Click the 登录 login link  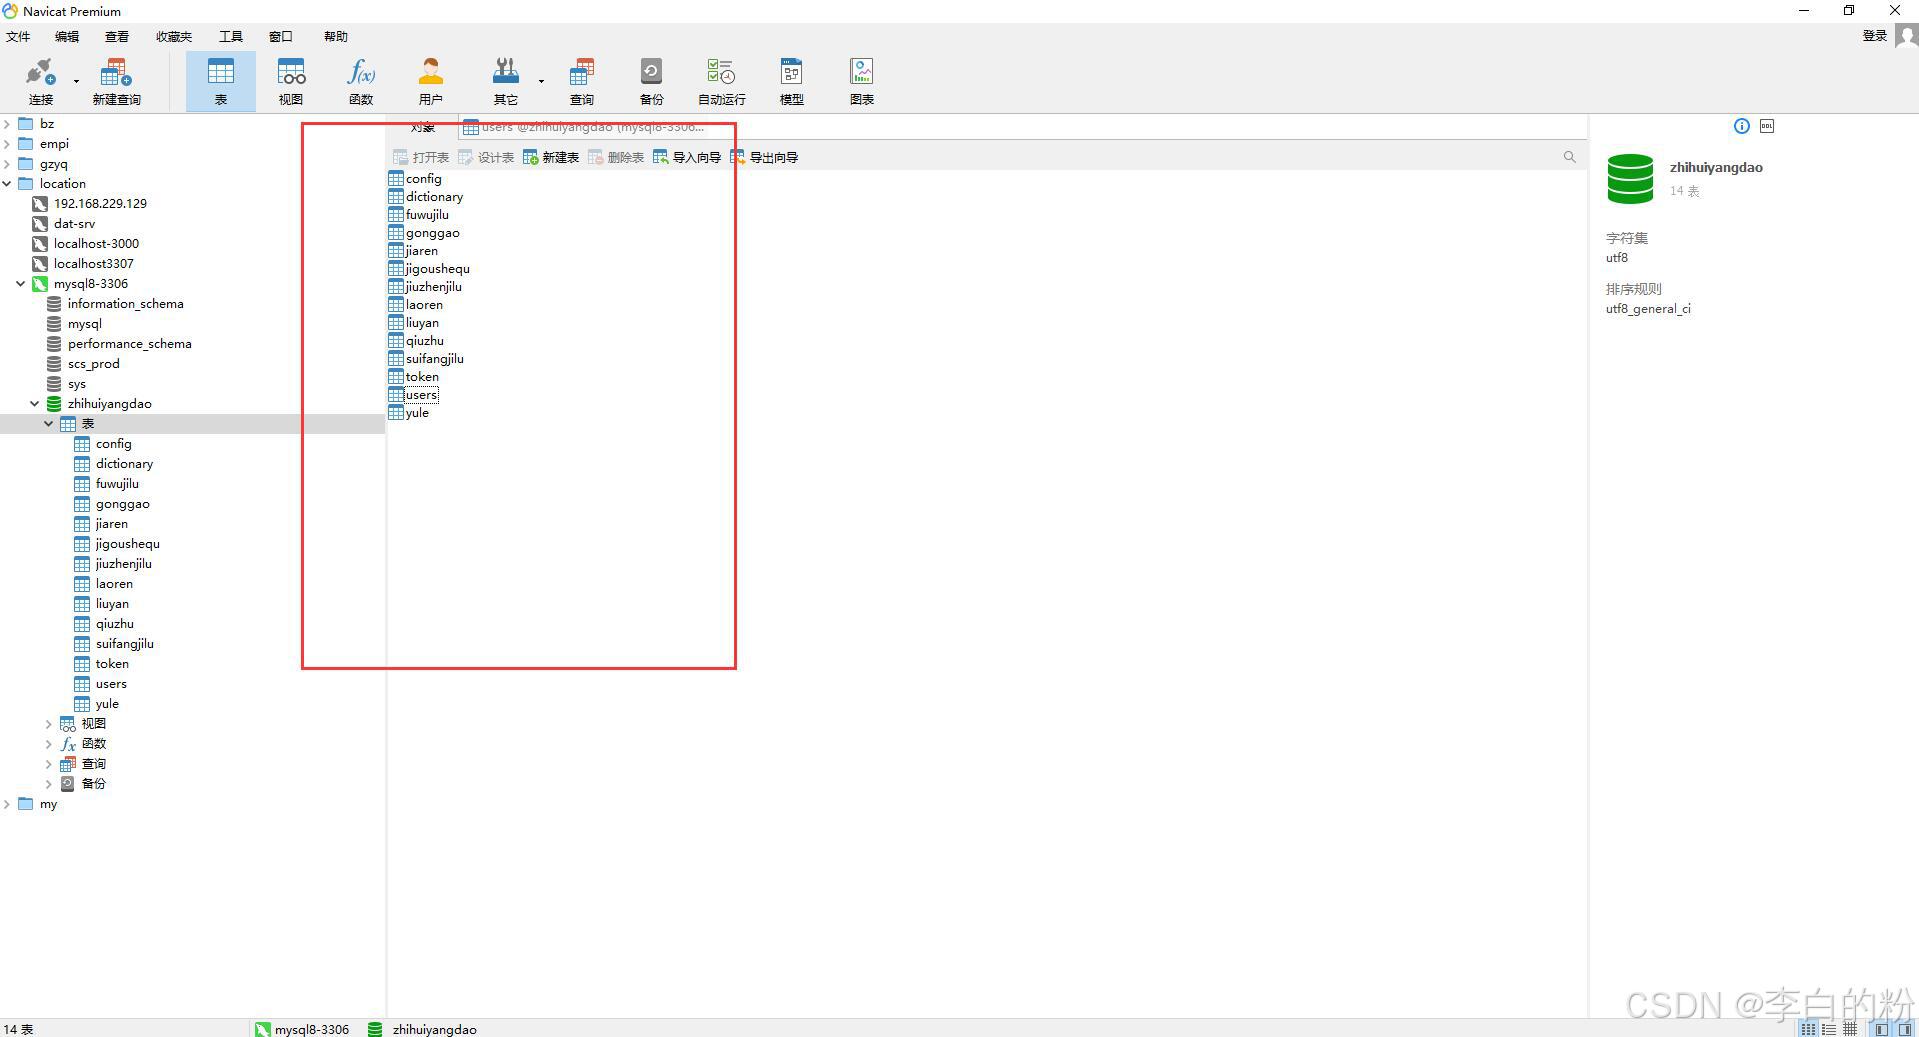click(1874, 36)
